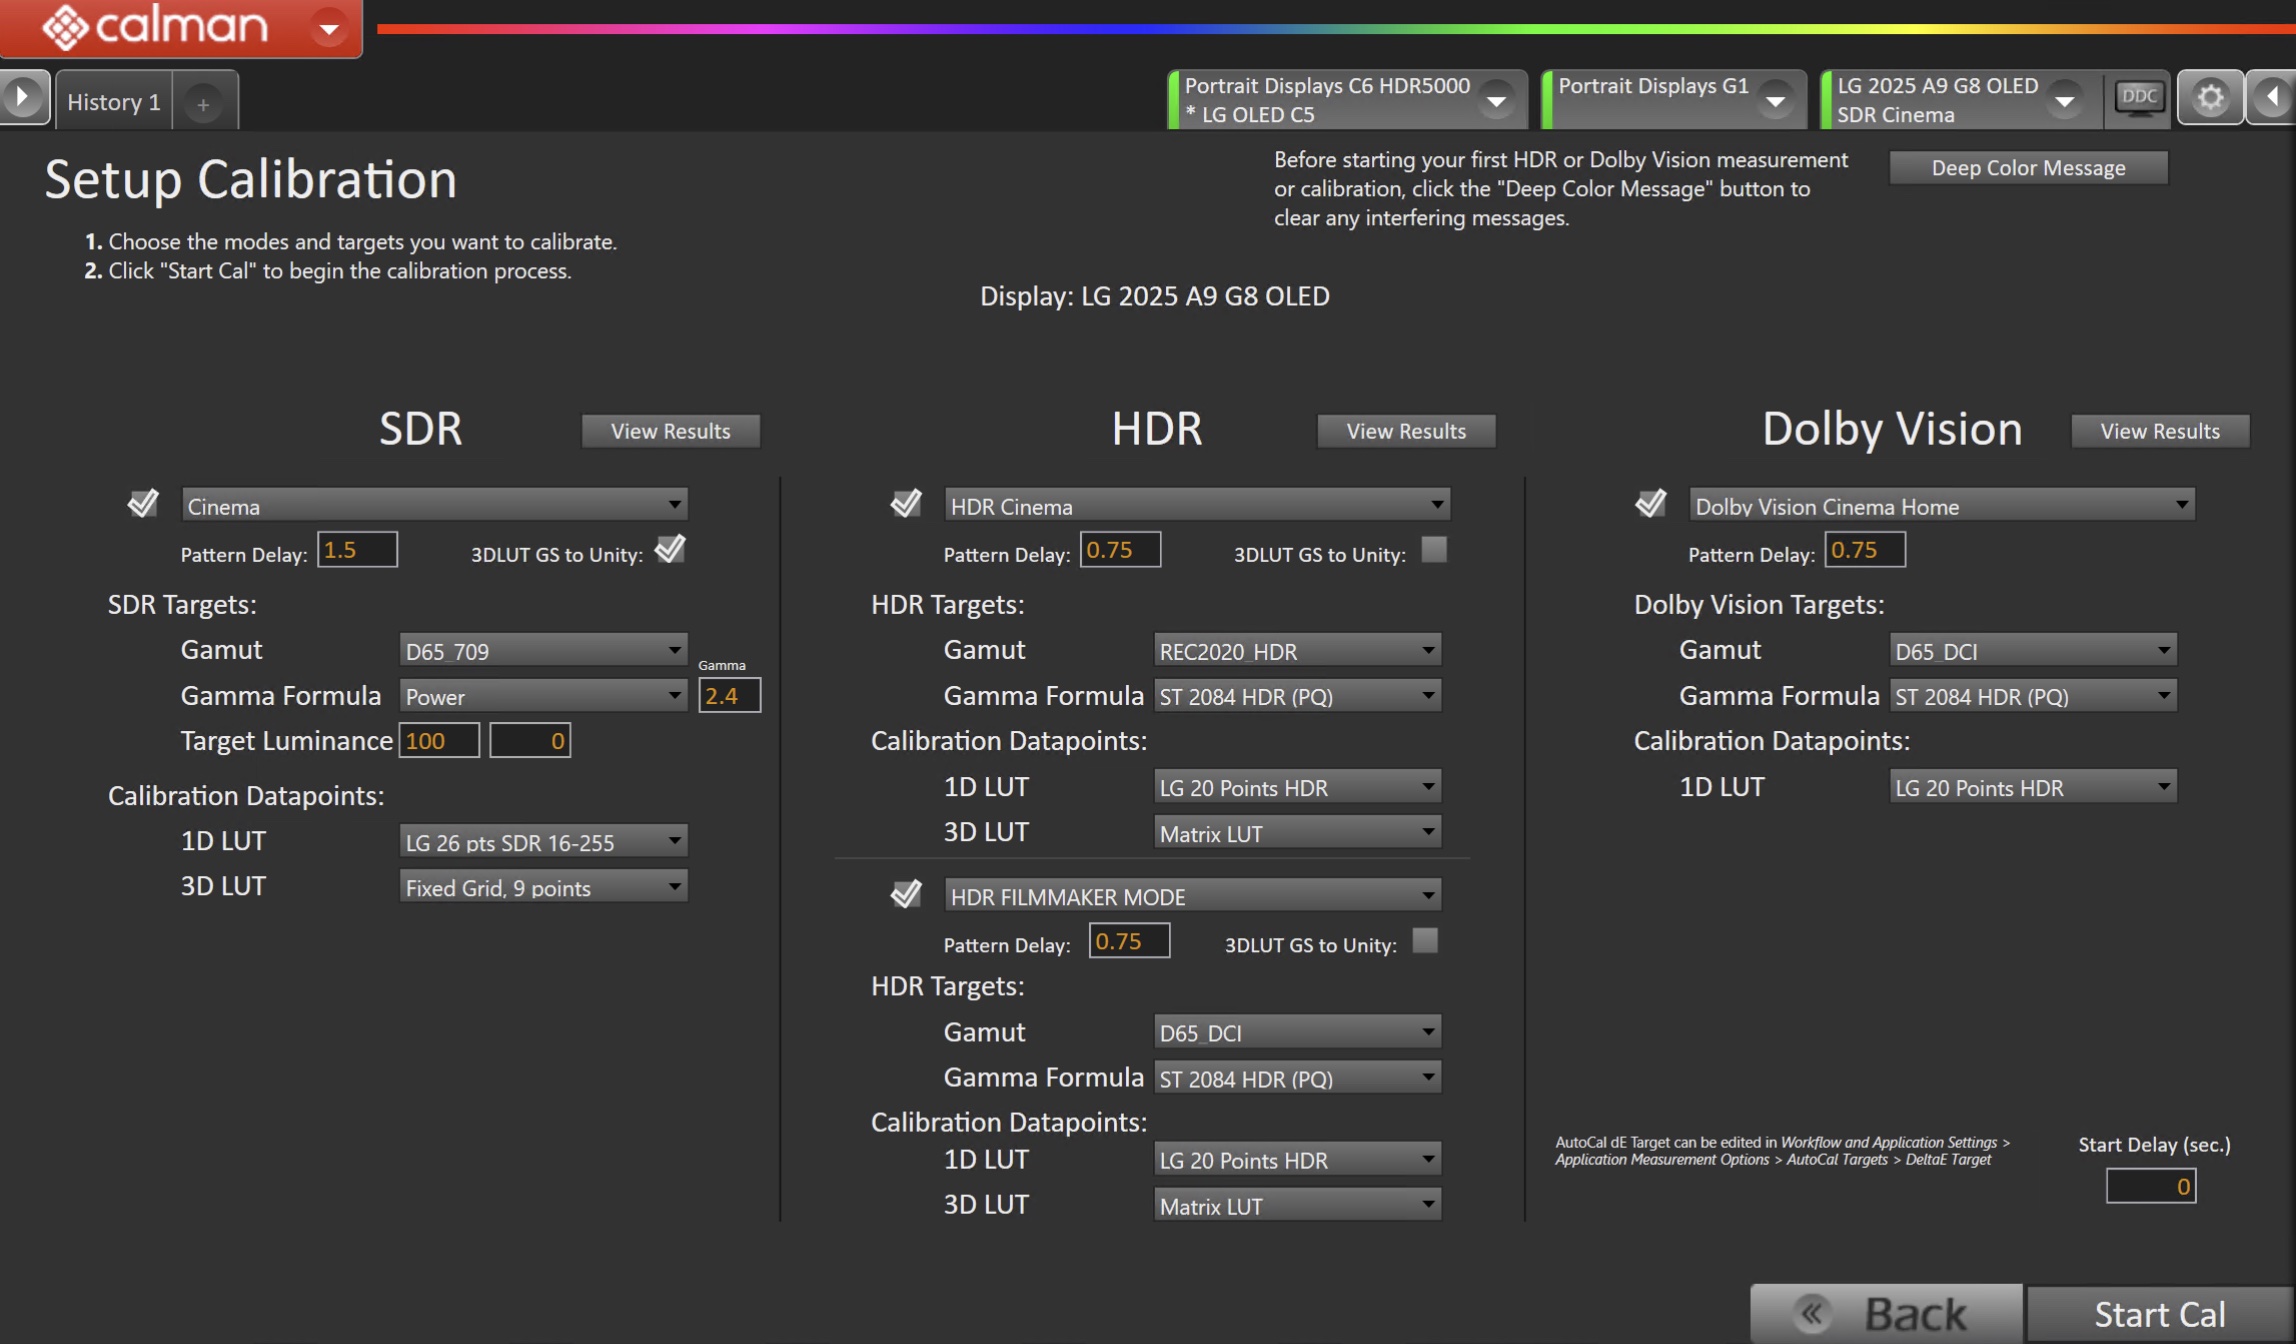Image resolution: width=2296 pixels, height=1344 pixels.
Task: Open the LG 2025 A9 G8 OLED display dropdown arrow
Action: 2063,100
